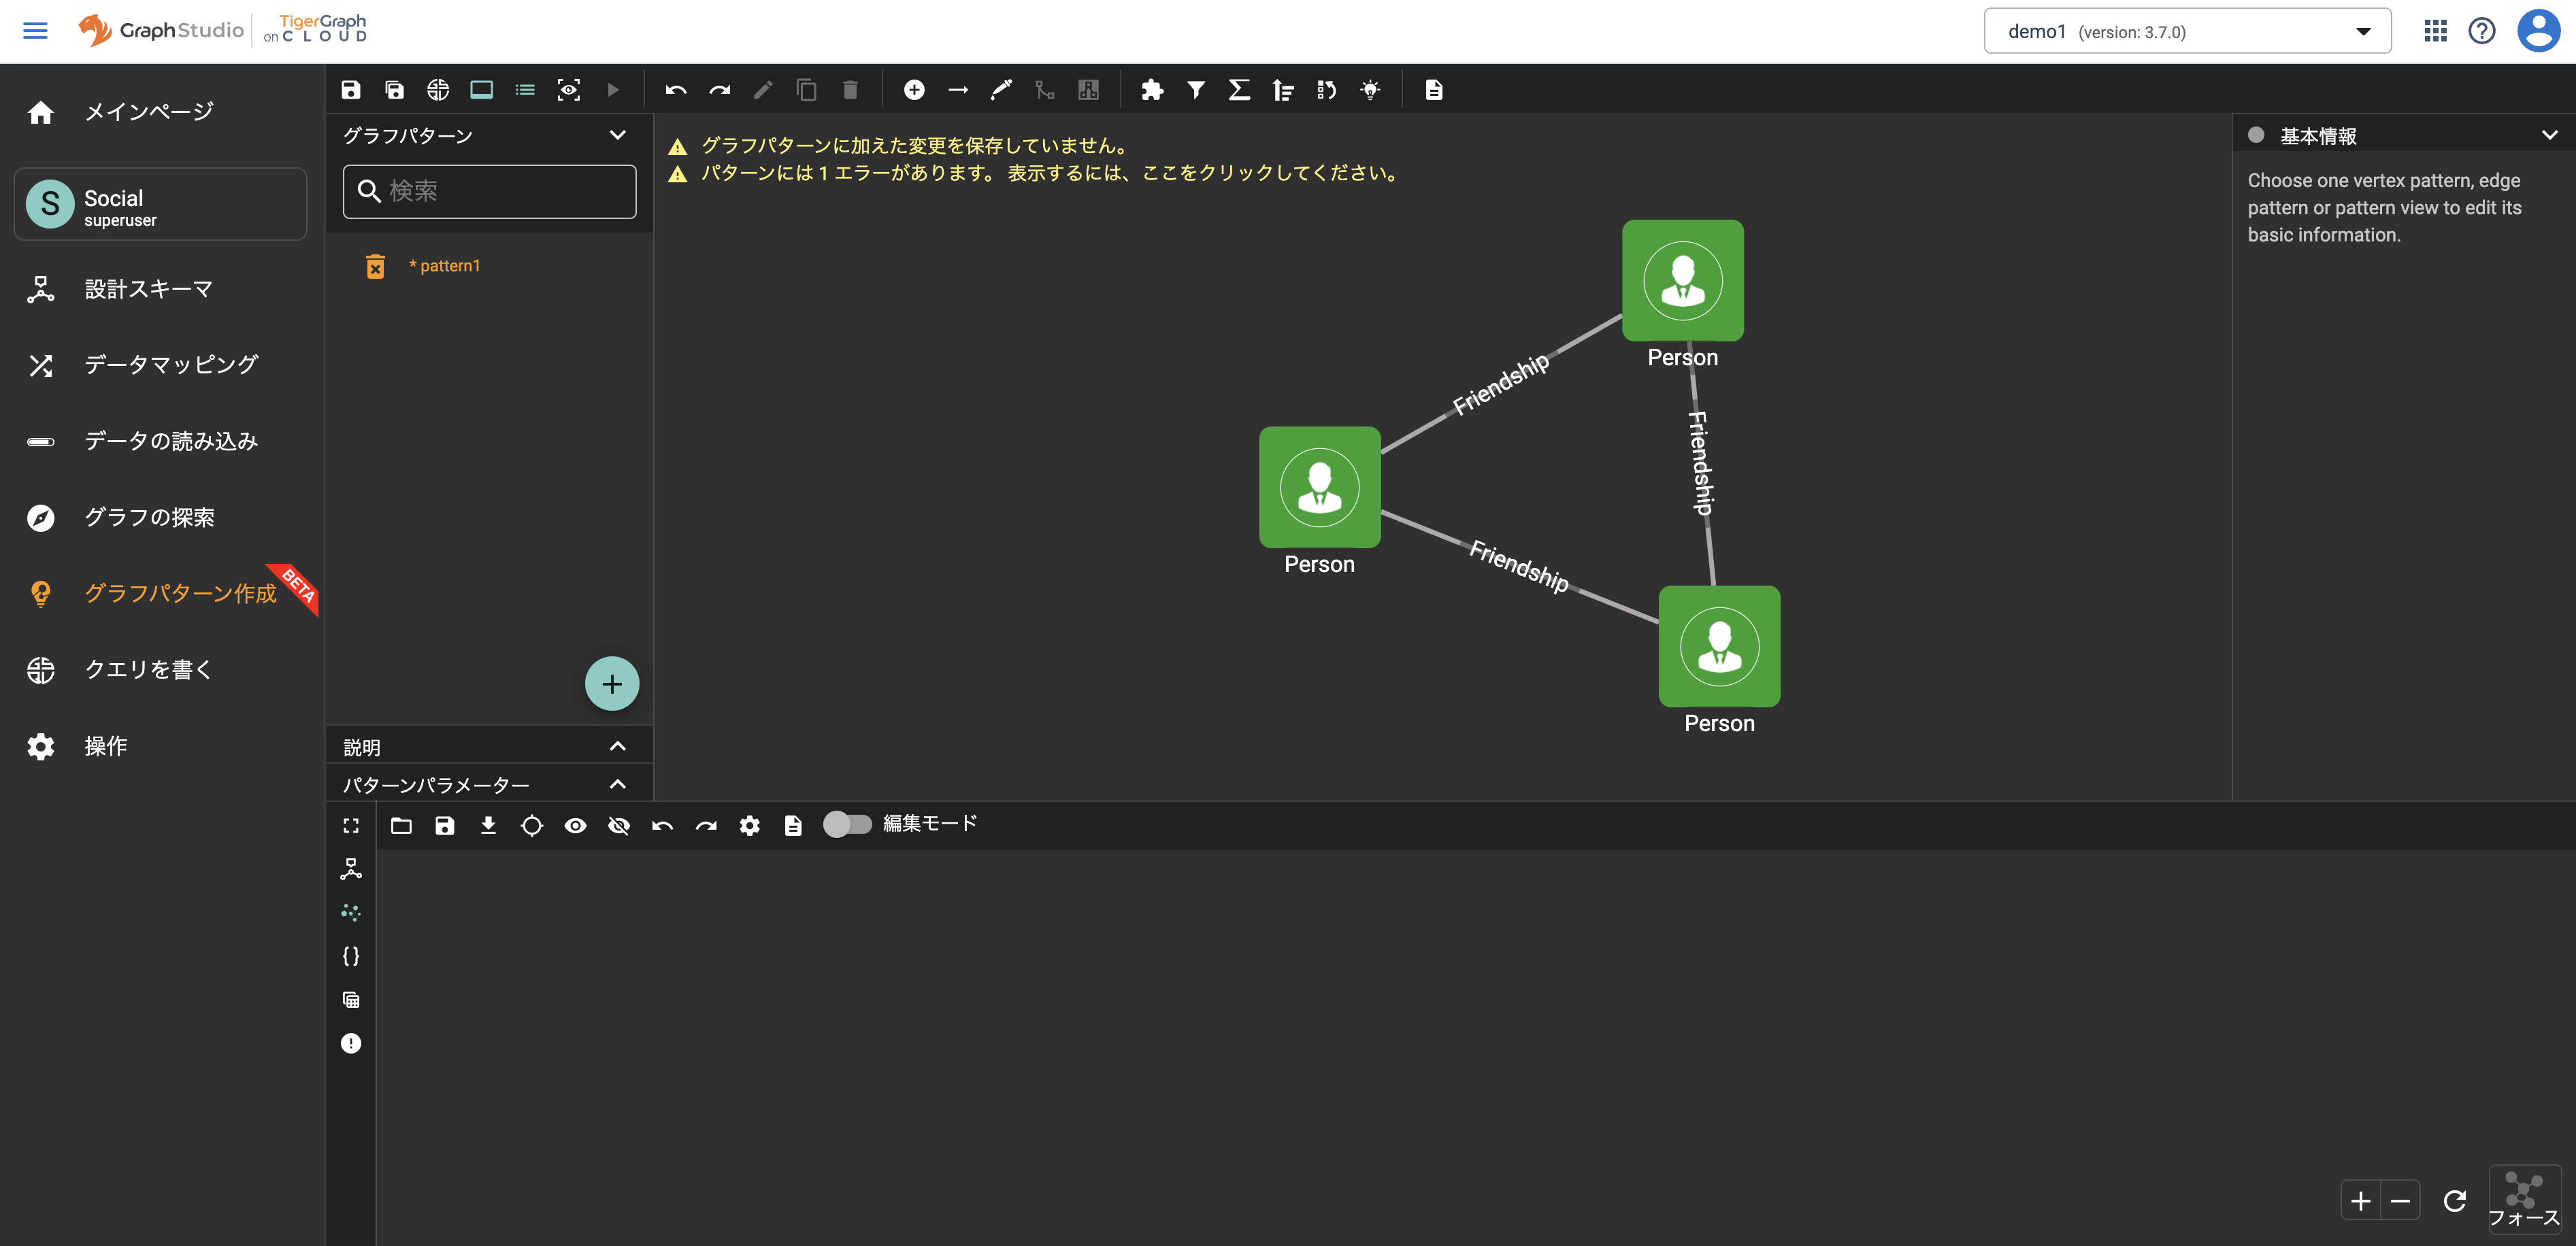Click the undo icon in top toolbar

point(675,90)
